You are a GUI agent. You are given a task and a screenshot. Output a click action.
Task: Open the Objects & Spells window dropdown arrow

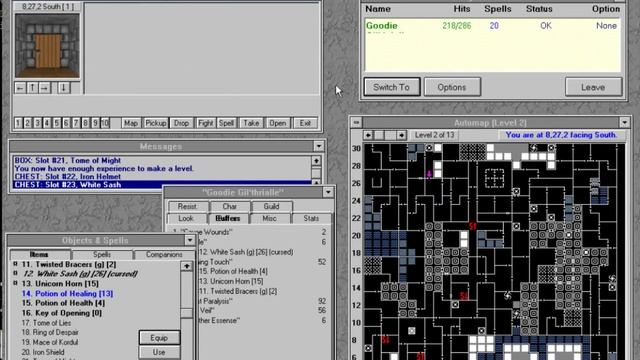coord(190,240)
